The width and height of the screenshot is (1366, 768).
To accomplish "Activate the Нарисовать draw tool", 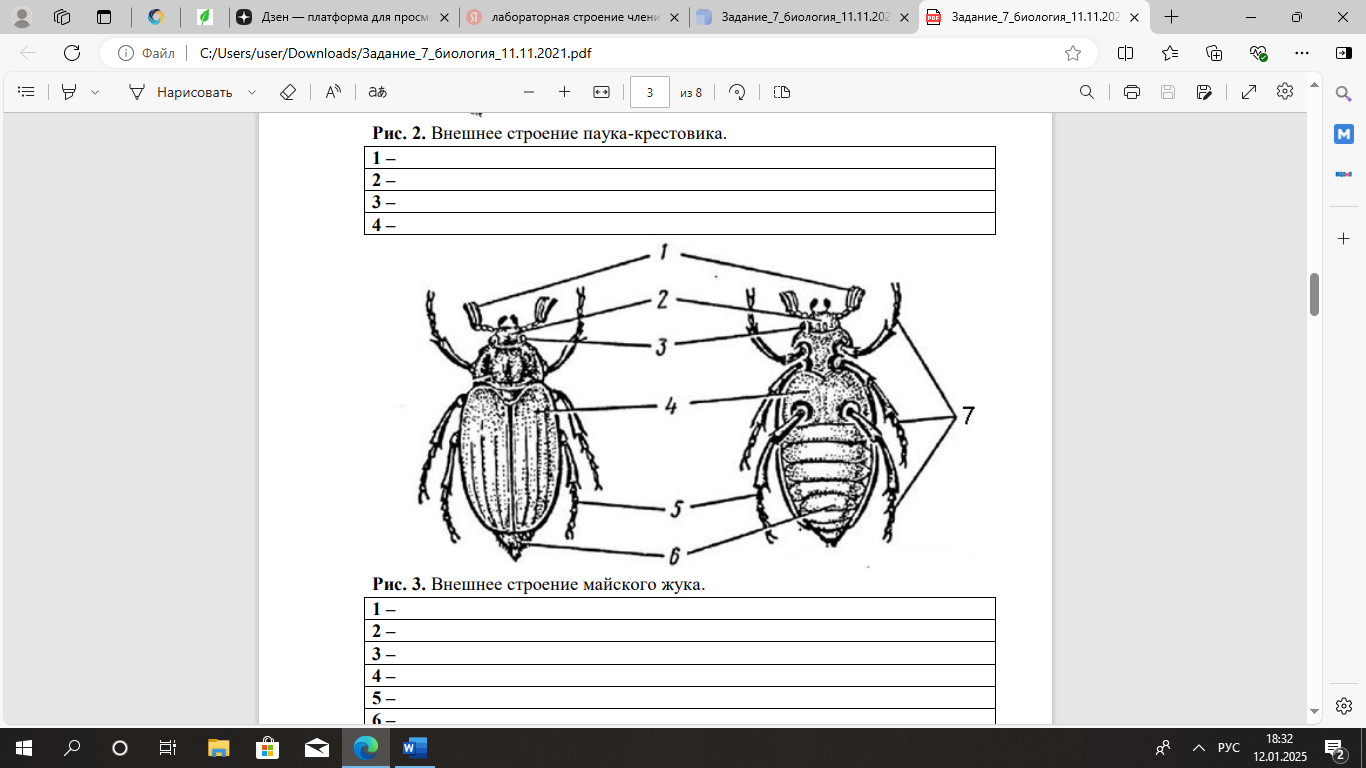I will coord(180,92).
